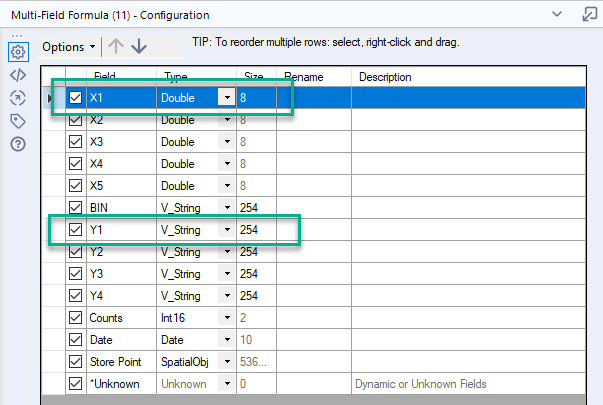Open the configuration gear tab

[x=17, y=52]
